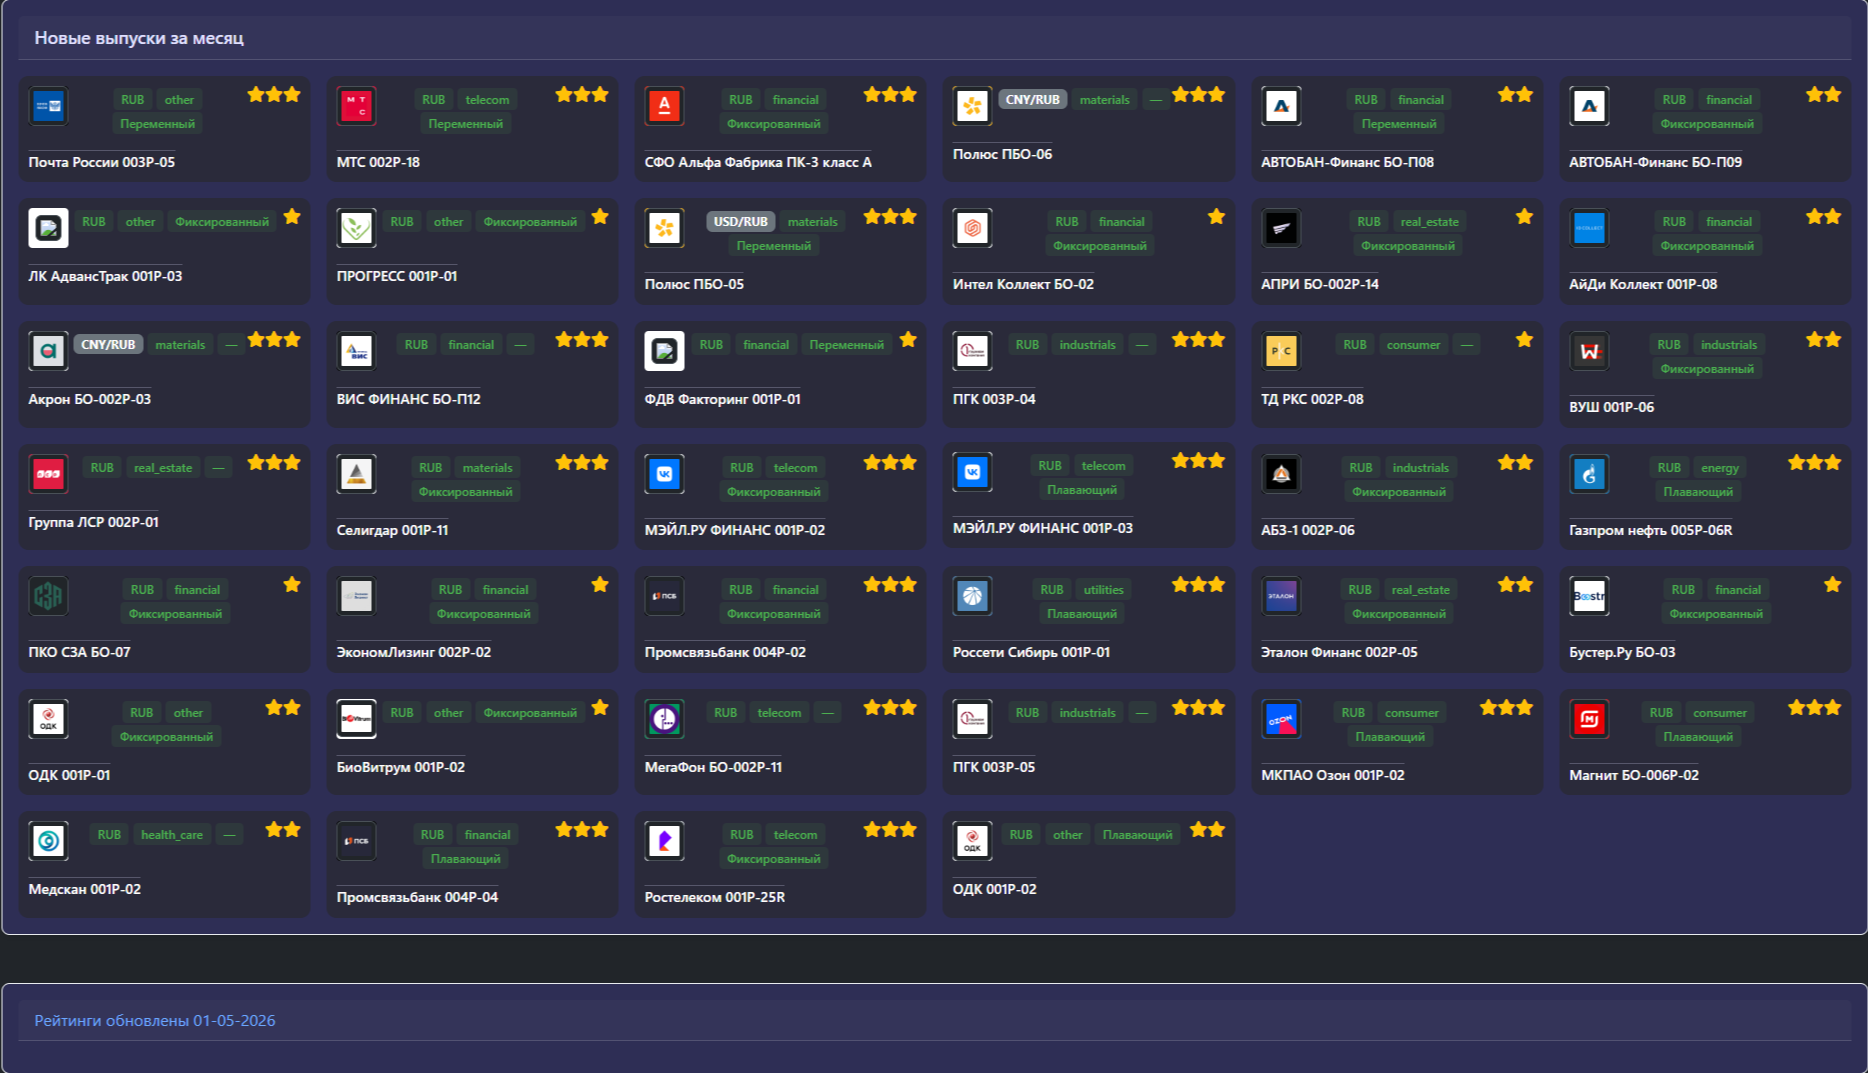Open the Бустер.Ру БО-03 logo icon
Screen dimensions: 1868x1073
(1589, 596)
